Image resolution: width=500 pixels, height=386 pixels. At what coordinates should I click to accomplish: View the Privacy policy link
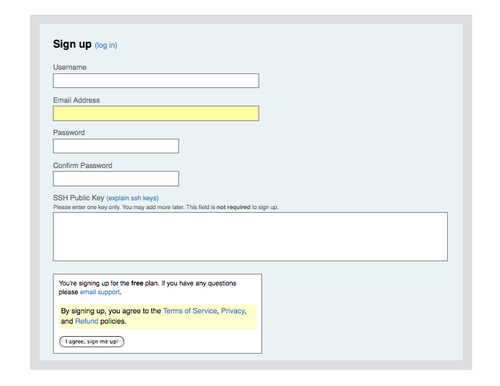pos(233,311)
